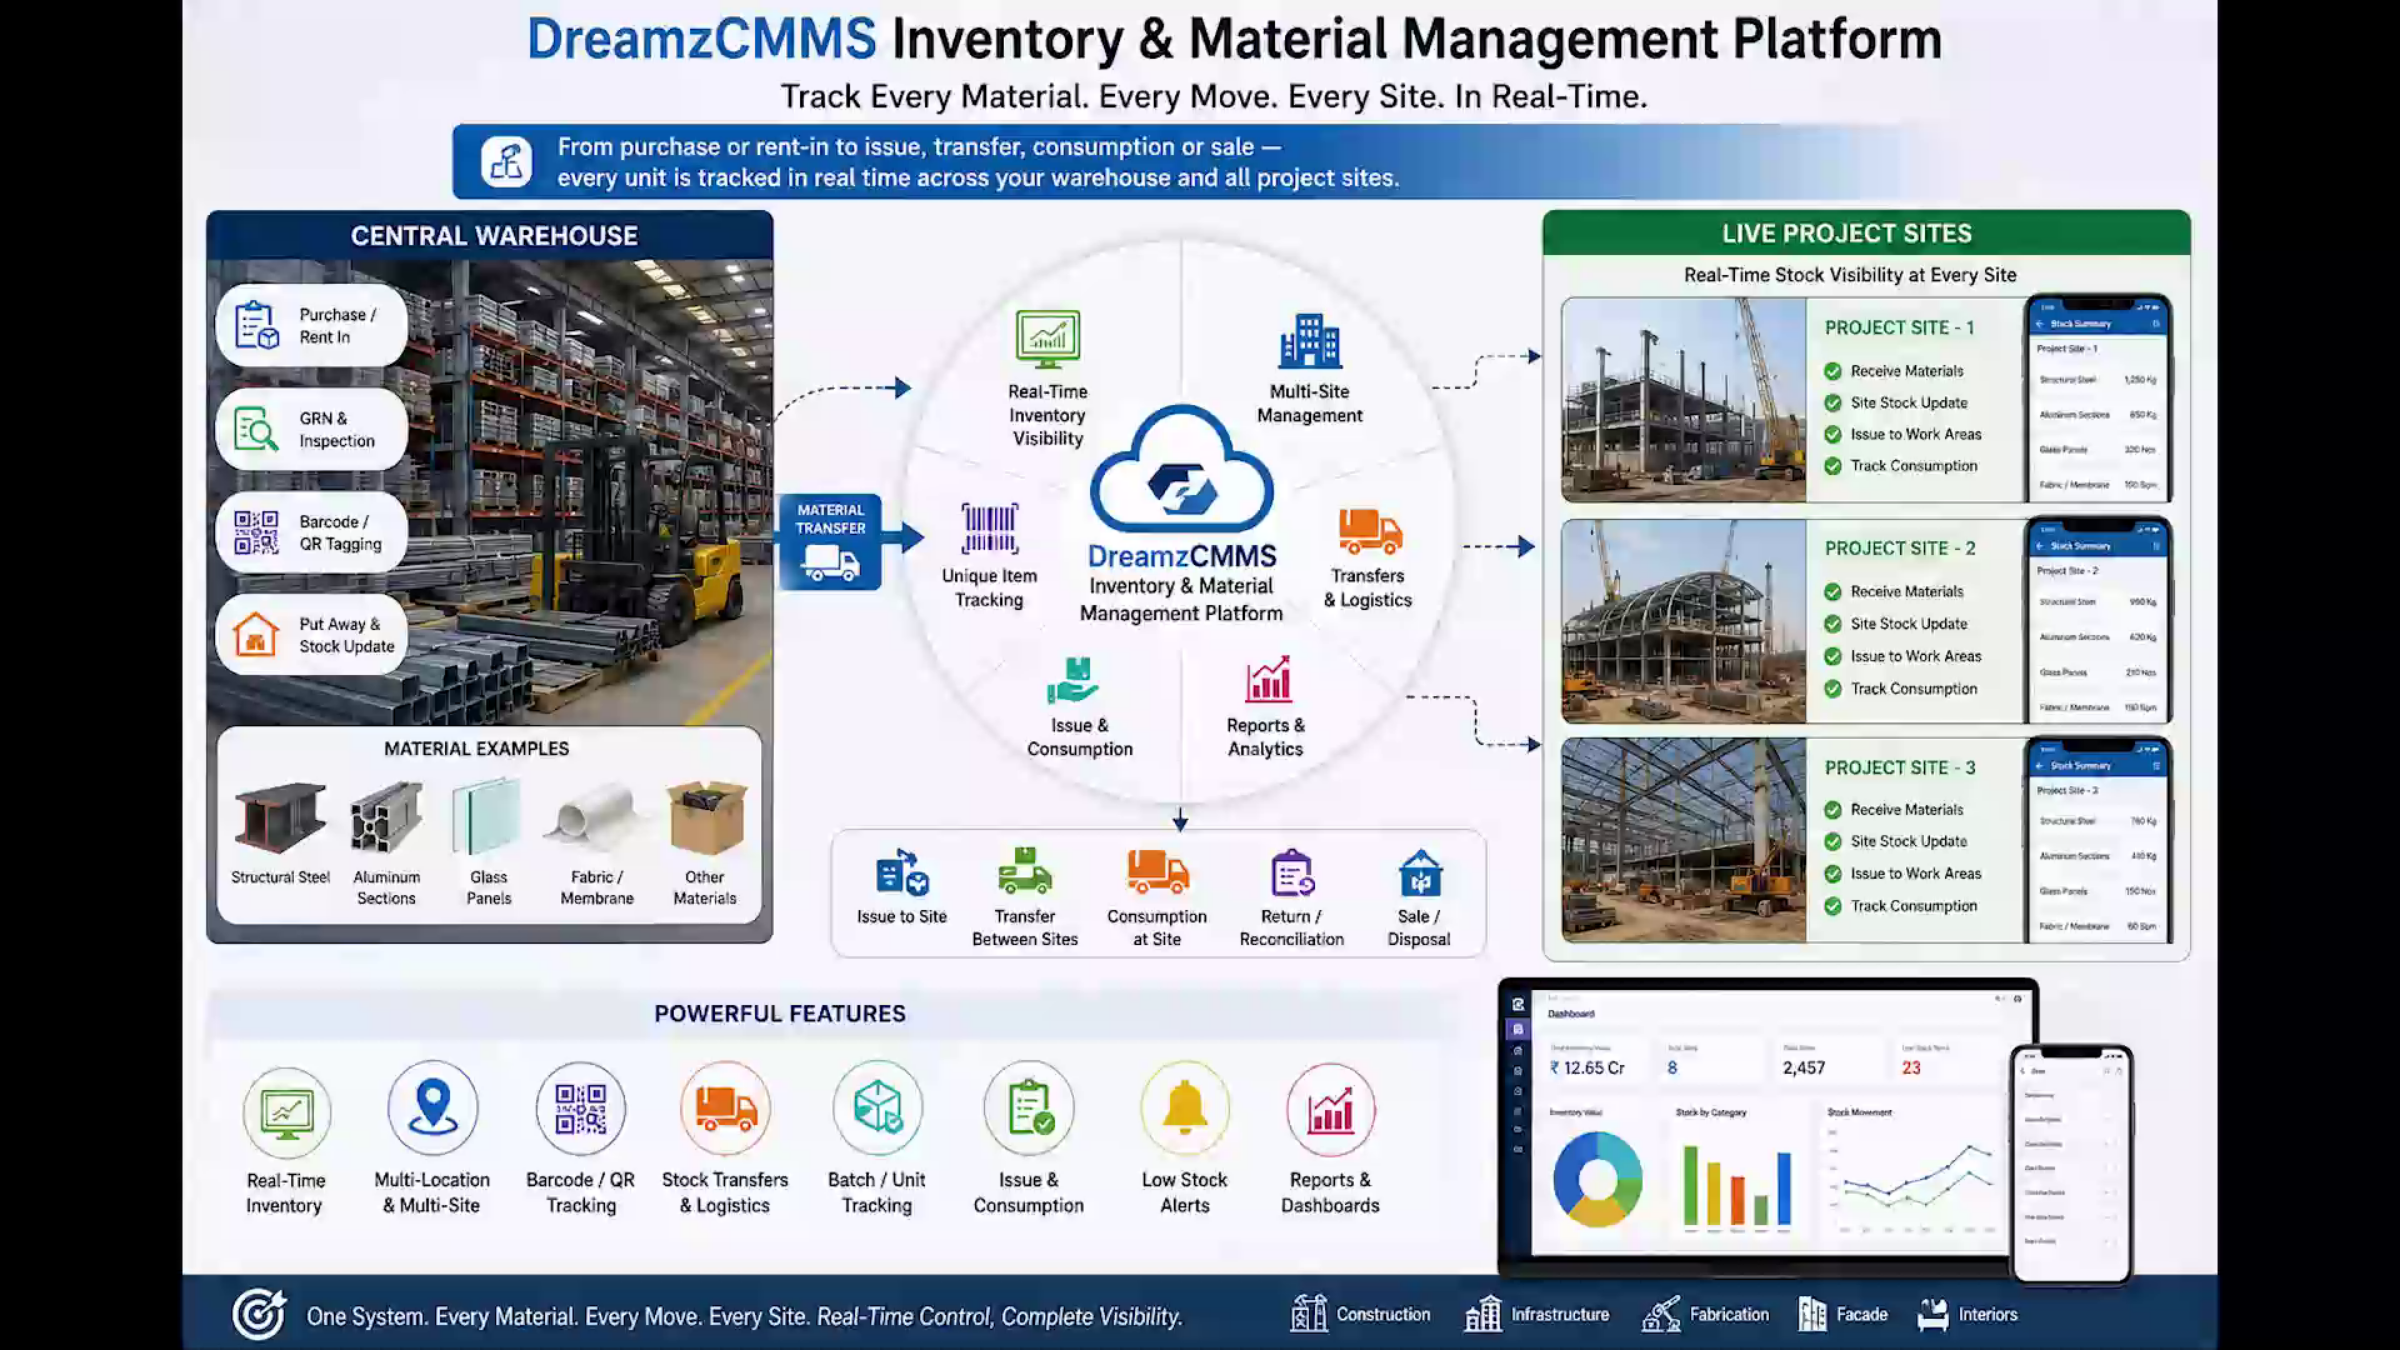
Task: Click the Project Site 3 phone stock summary
Action: pyautogui.click(x=2098, y=841)
